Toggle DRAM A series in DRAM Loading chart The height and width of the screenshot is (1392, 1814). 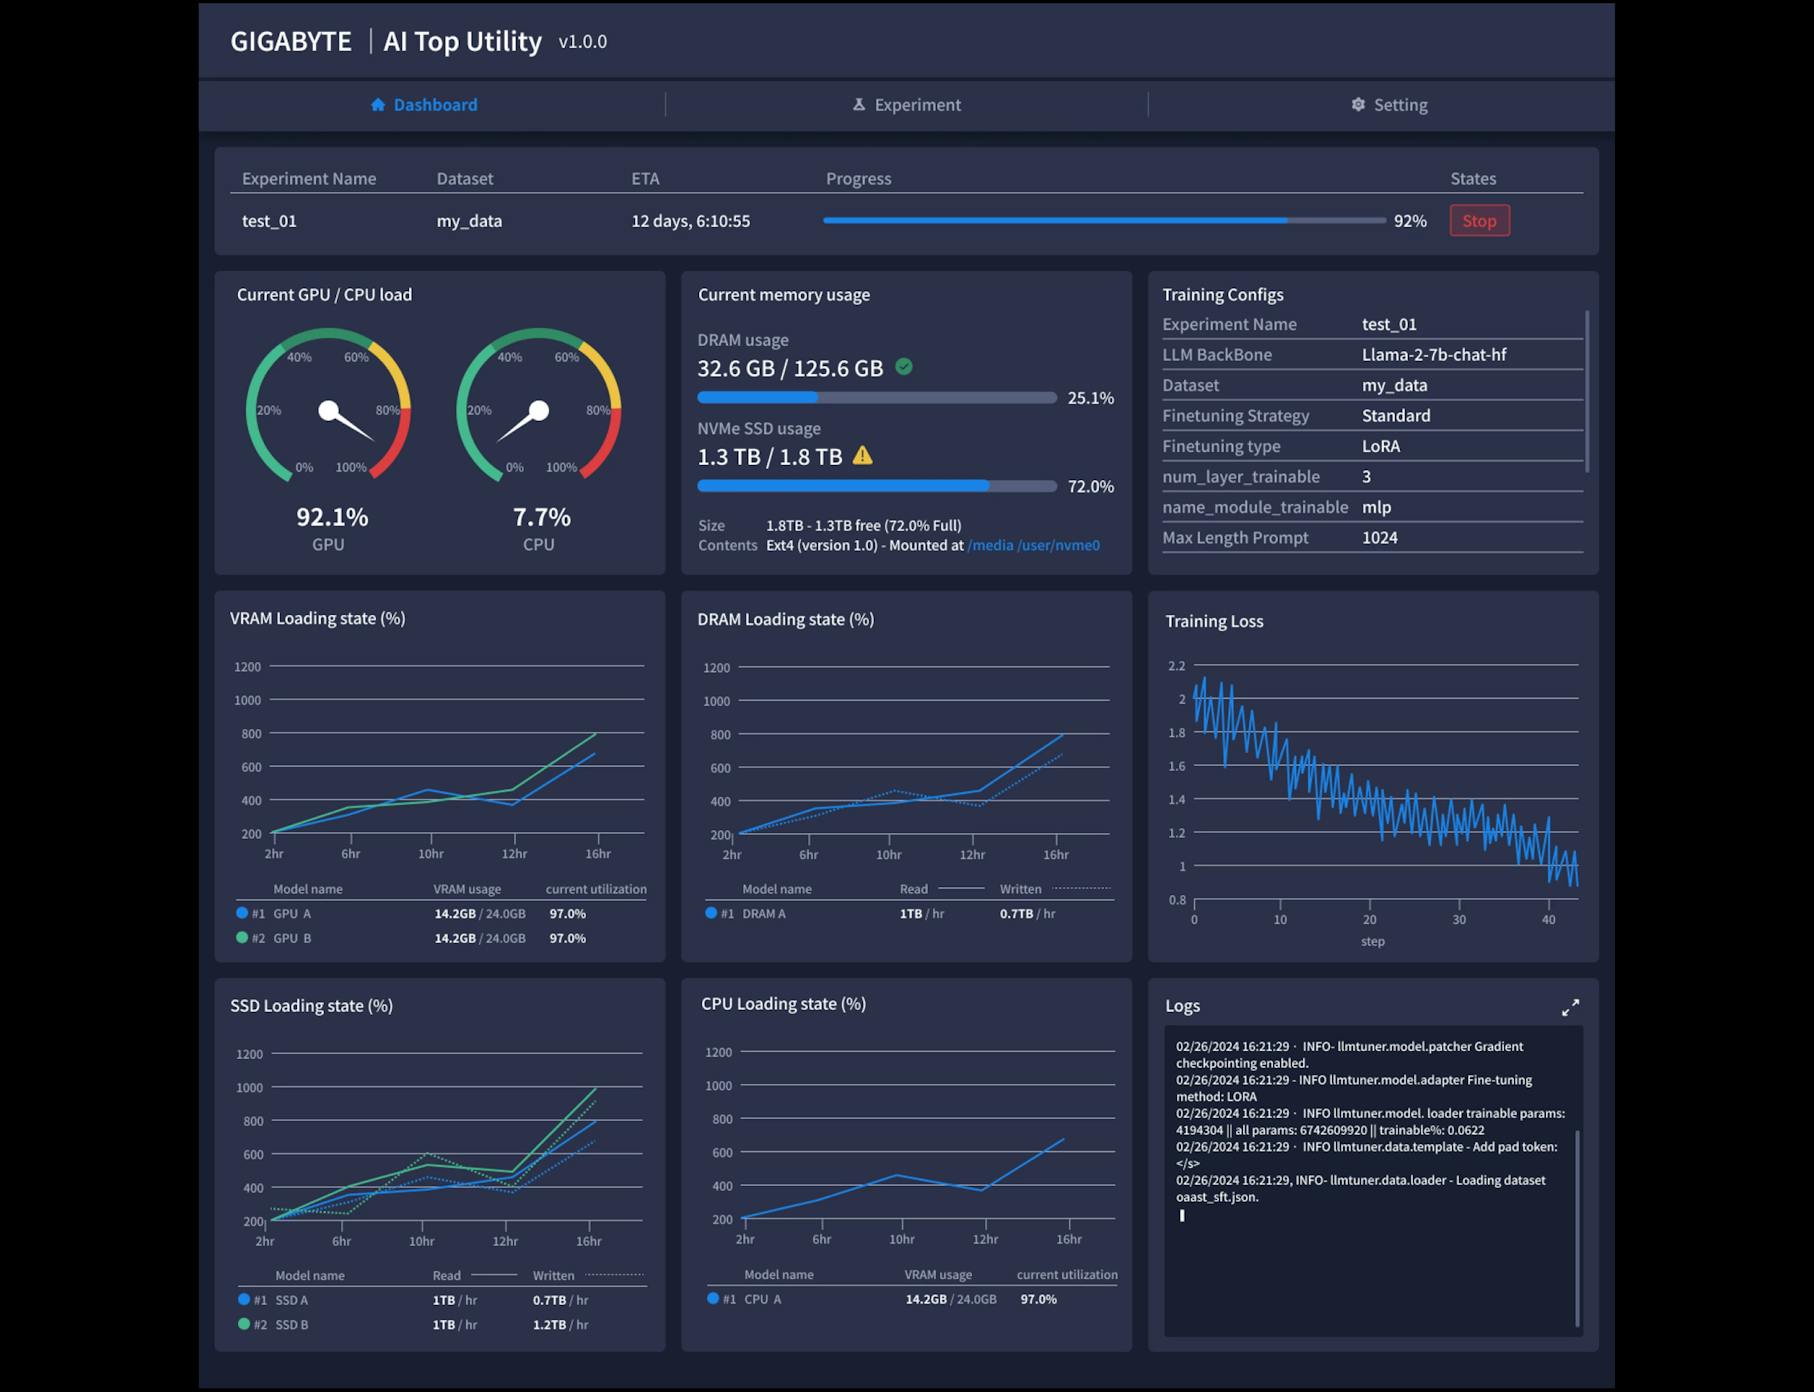pos(709,913)
